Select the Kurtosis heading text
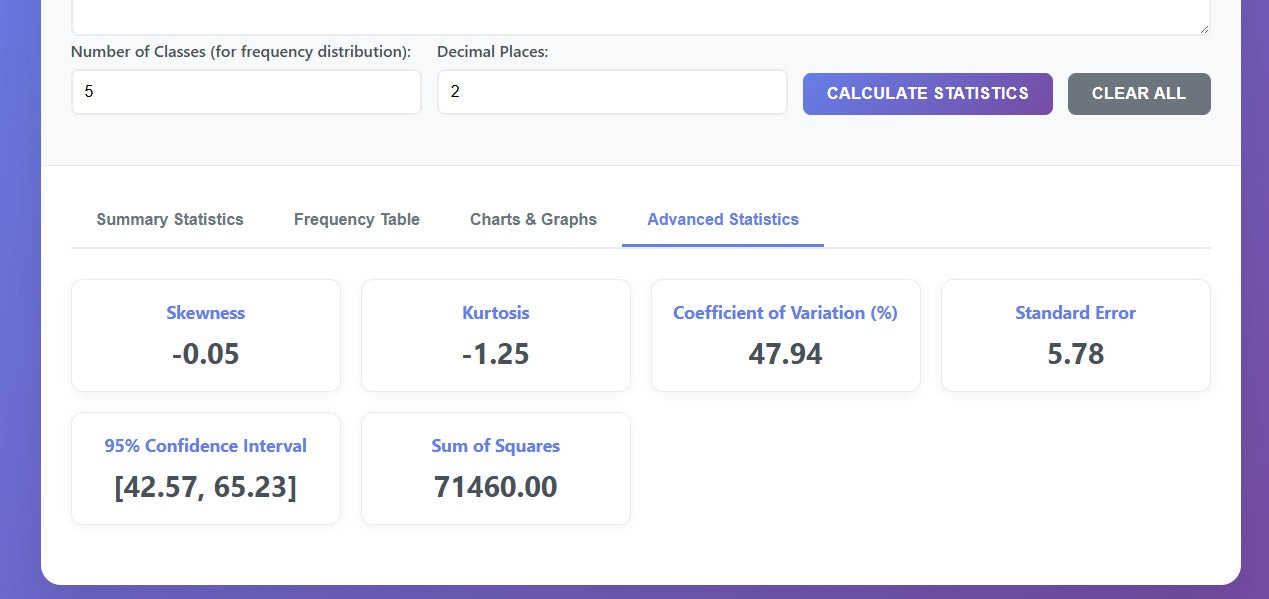Viewport: 1269px width, 599px height. [x=495, y=313]
